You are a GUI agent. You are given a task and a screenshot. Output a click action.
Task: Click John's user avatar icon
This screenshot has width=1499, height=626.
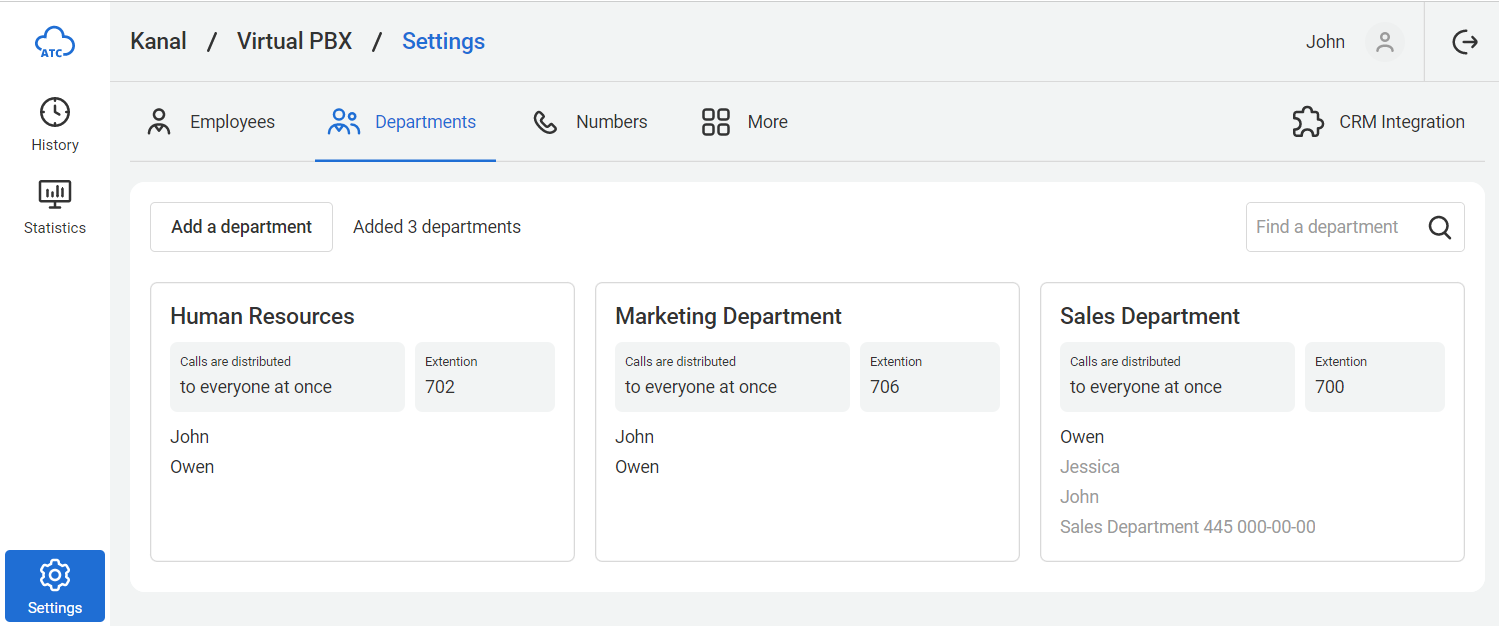point(1384,42)
